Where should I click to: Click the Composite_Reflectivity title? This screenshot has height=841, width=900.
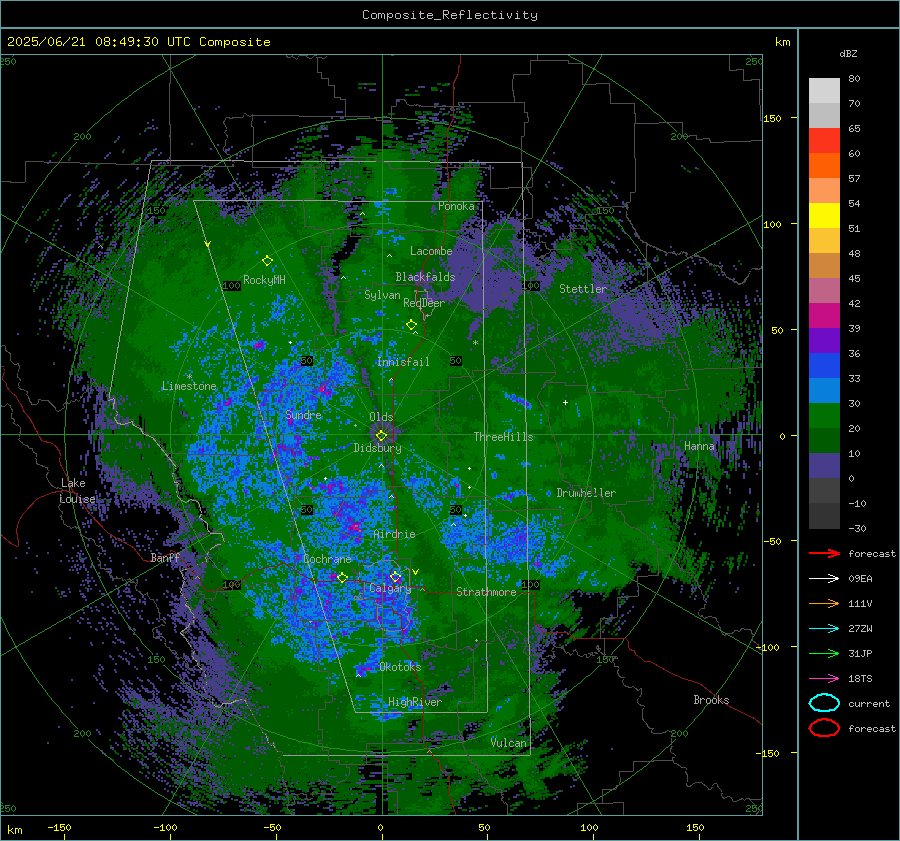[x=450, y=15]
